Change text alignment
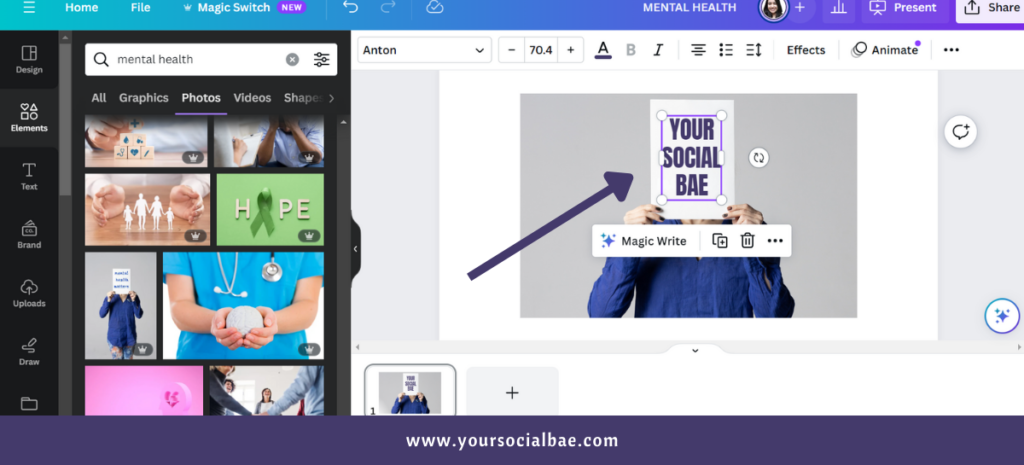Image resolution: width=1024 pixels, height=465 pixels. (x=698, y=50)
